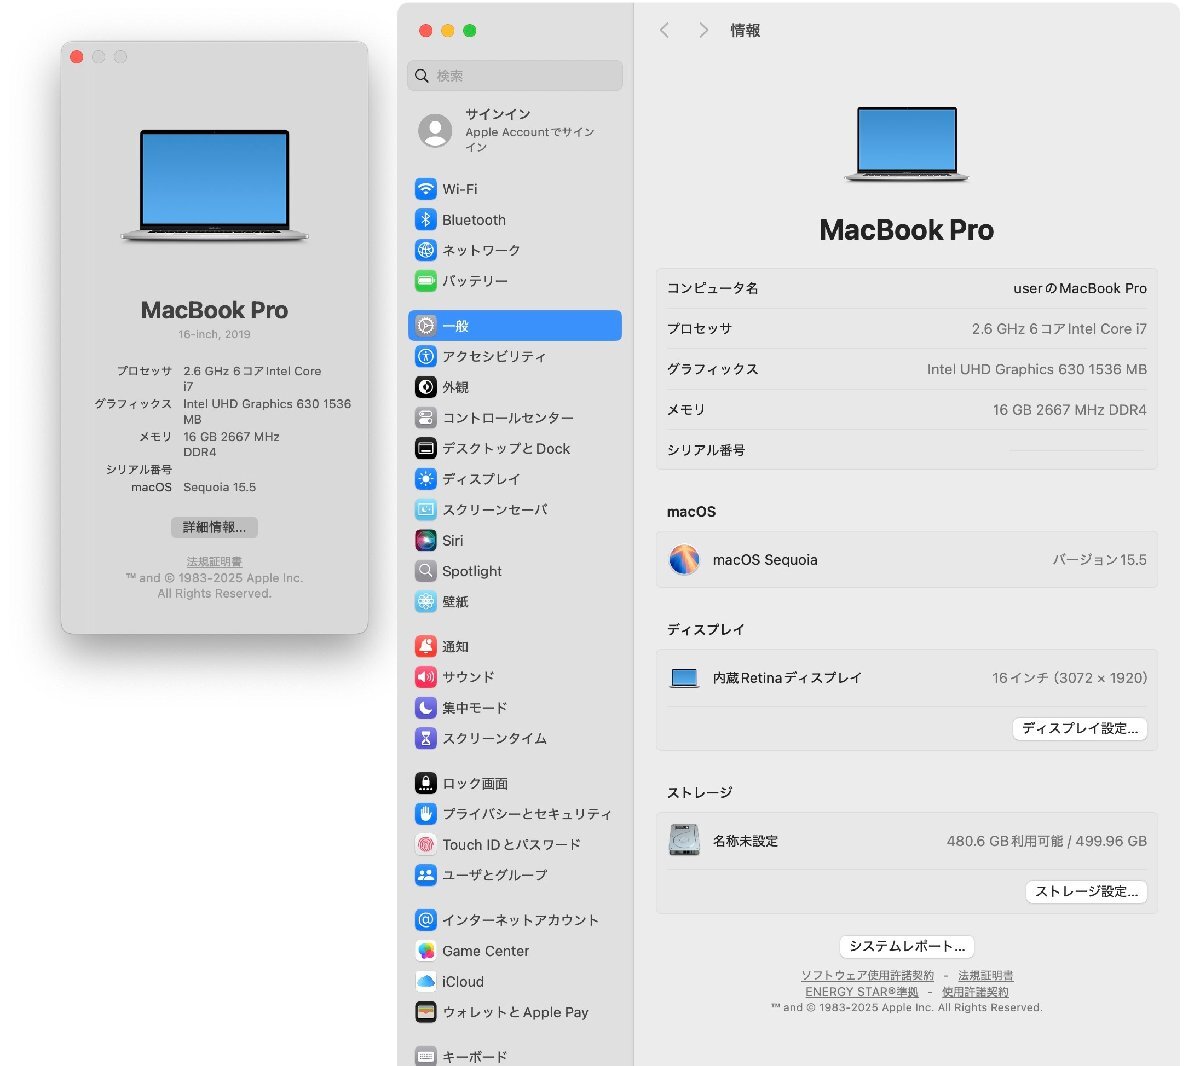Click the ストレージ設定... button
Image resolution: width=1200 pixels, height=1066 pixels.
click(1086, 892)
